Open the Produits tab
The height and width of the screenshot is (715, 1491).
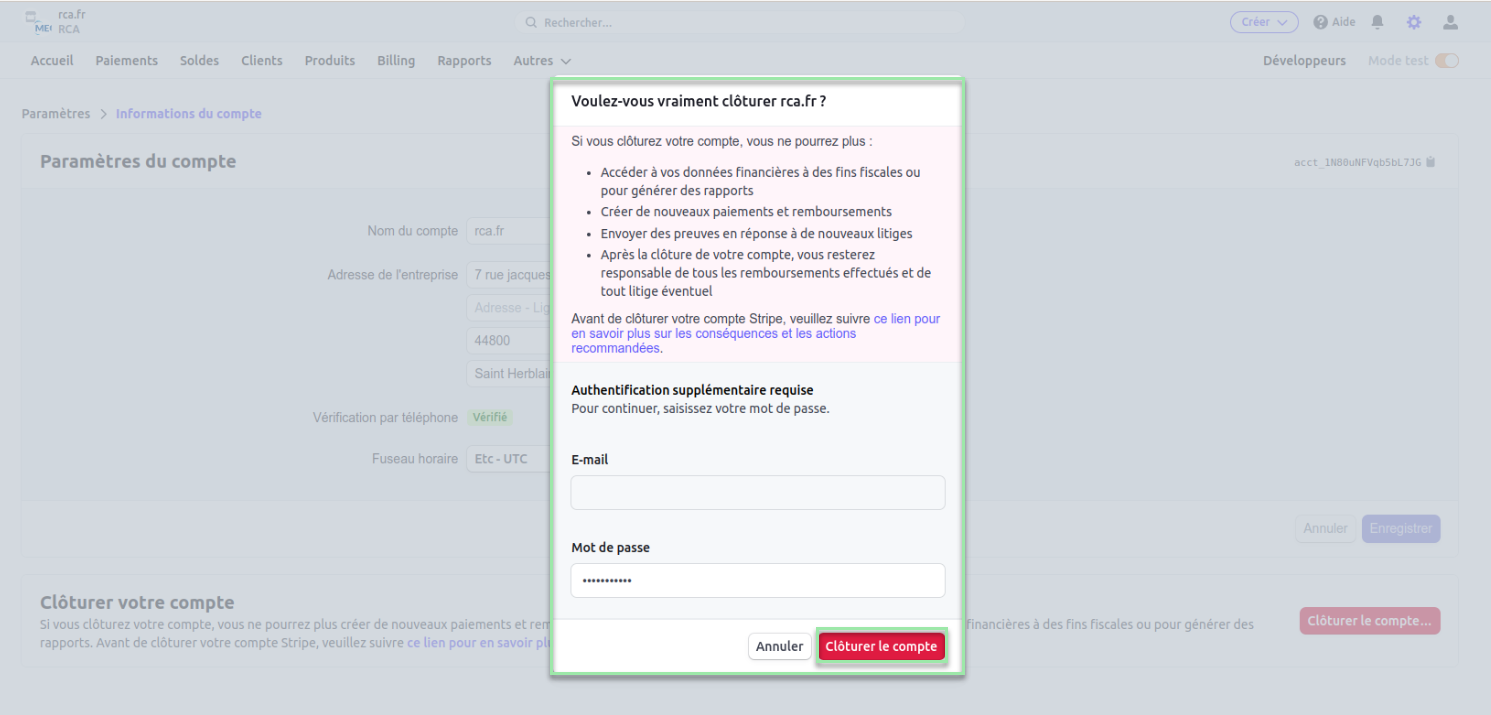(x=330, y=61)
